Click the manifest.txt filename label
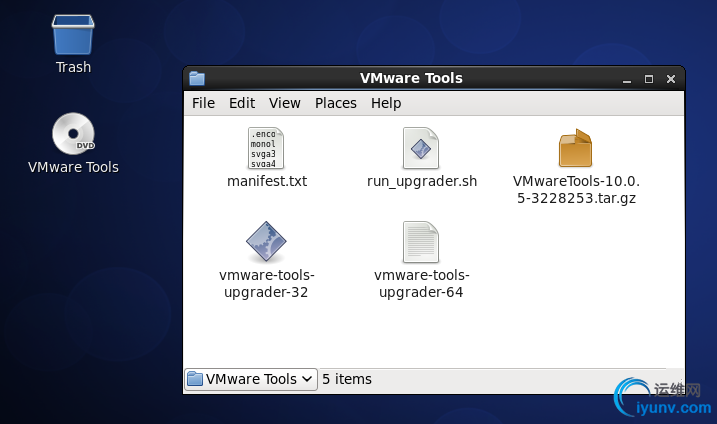Screen dimensions: 717x424 click(x=267, y=182)
